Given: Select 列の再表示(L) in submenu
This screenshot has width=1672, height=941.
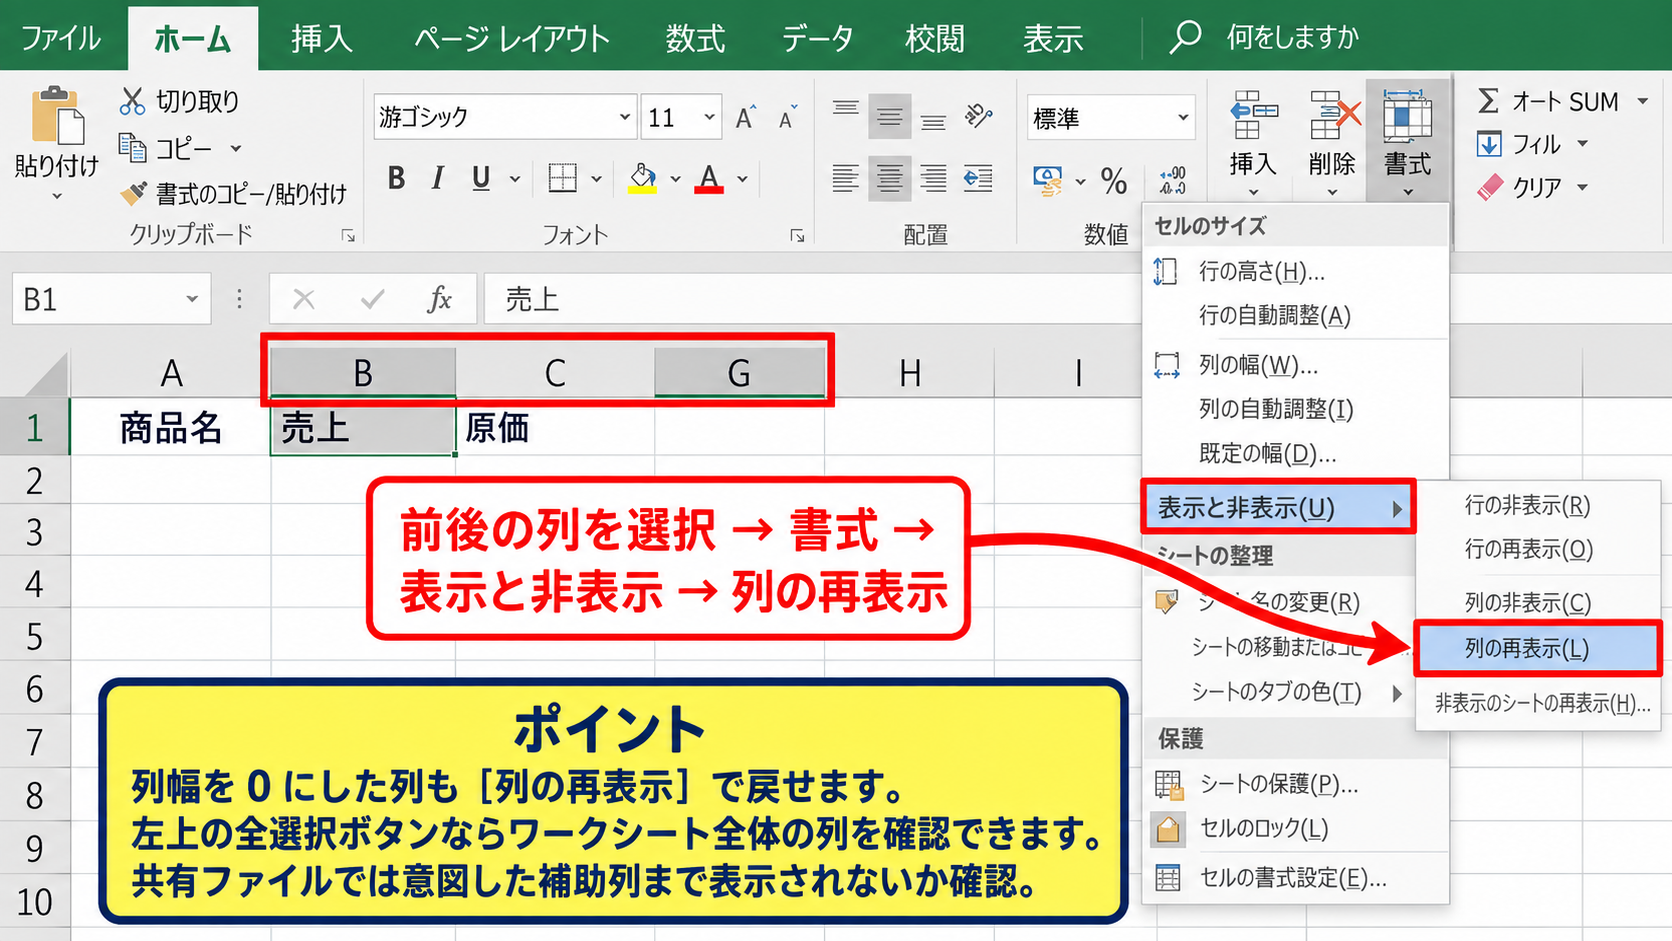Looking at the screenshot, I should 1538,649.
